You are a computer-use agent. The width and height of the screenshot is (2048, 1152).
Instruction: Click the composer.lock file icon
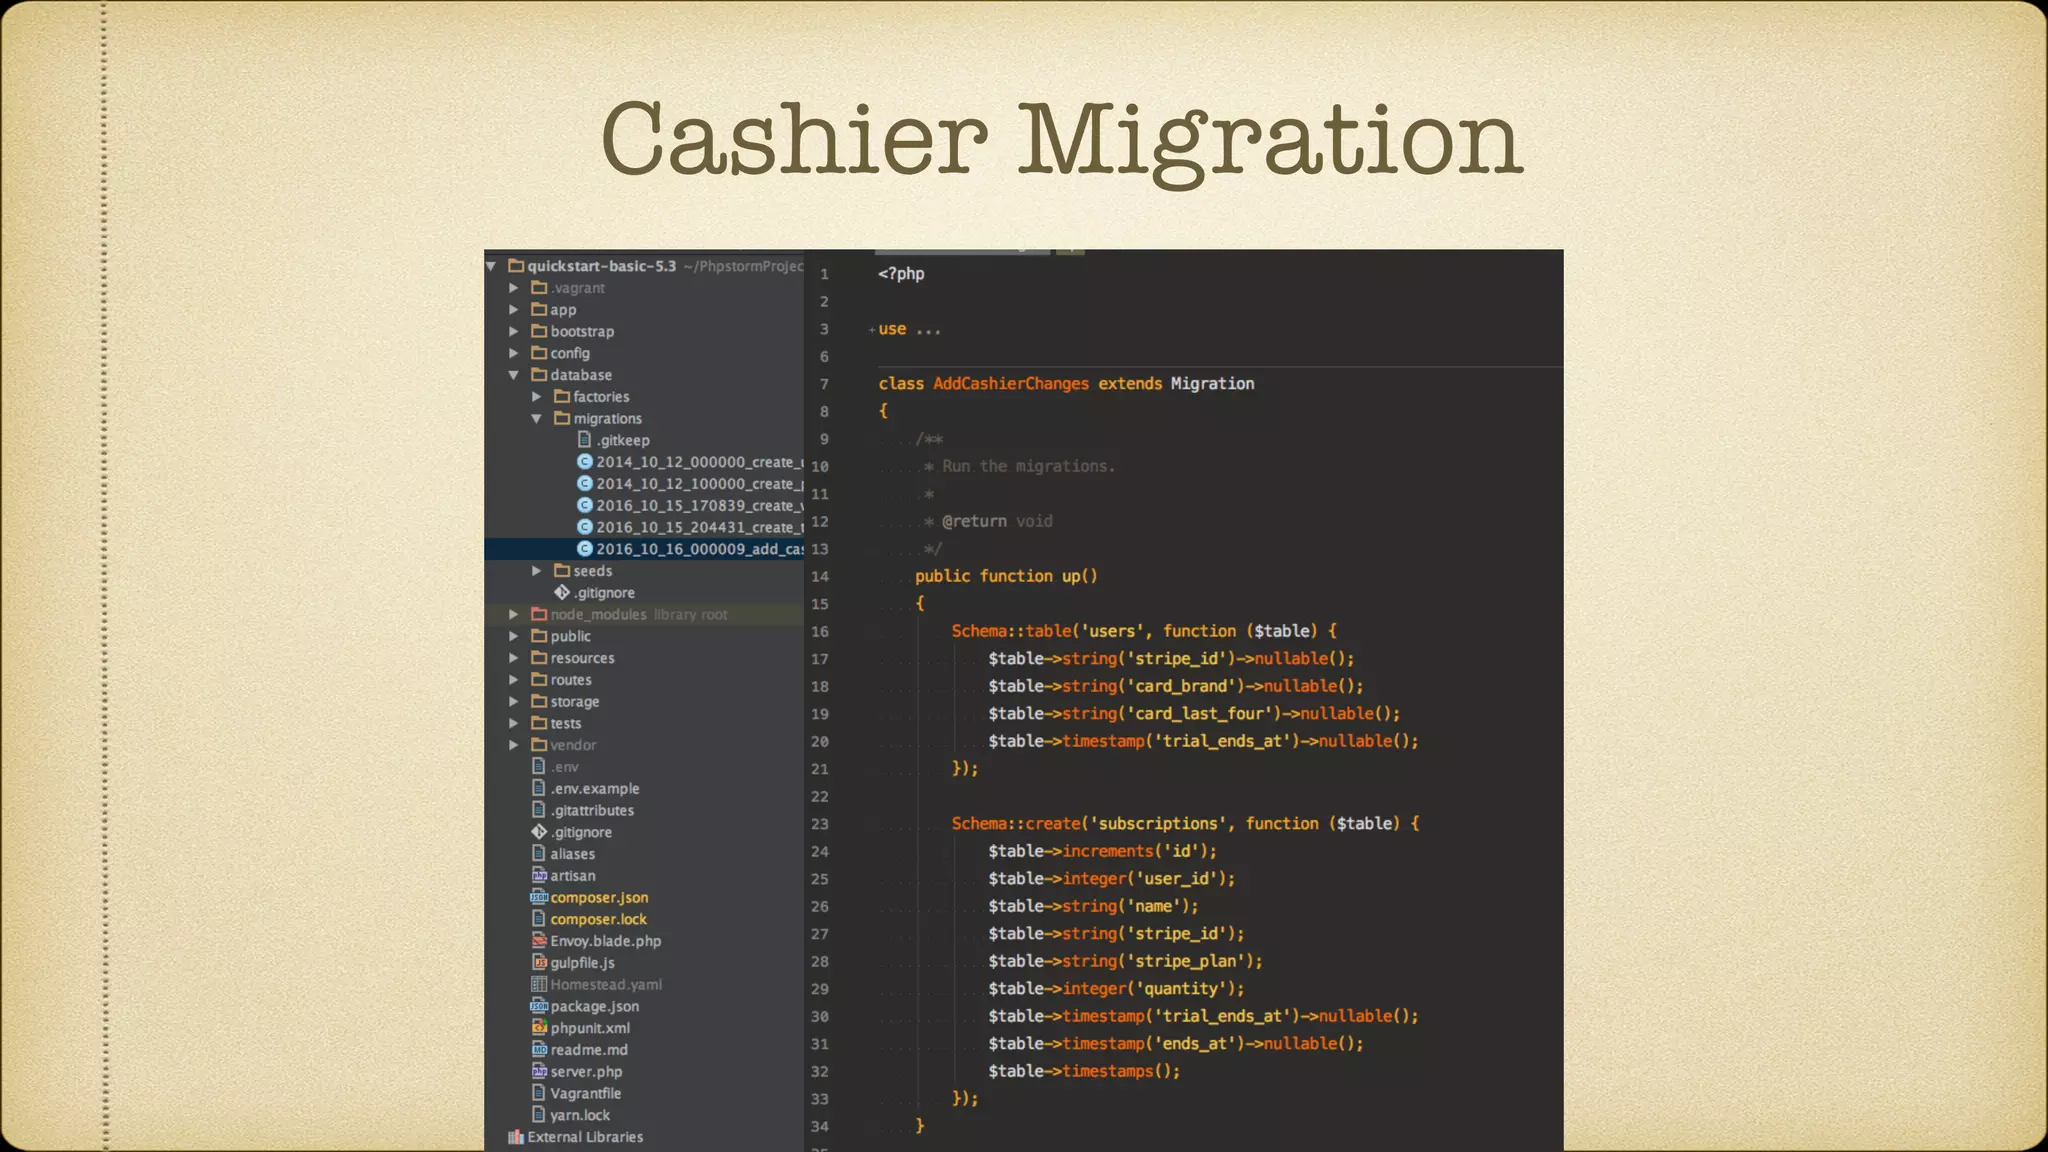[x=539, y=919]
